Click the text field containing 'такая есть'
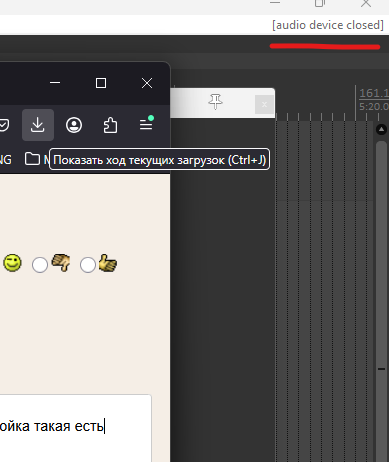This screenshot has height=462, width=389. coord(76,428)
